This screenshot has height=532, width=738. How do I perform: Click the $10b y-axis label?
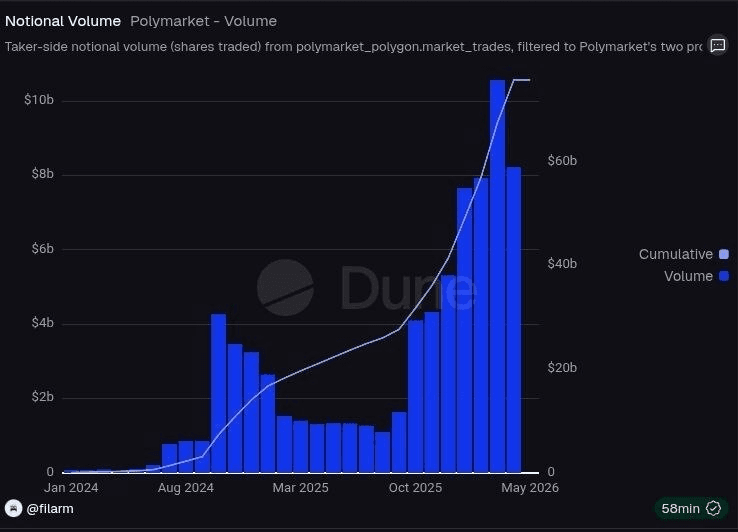coord(39,100)
